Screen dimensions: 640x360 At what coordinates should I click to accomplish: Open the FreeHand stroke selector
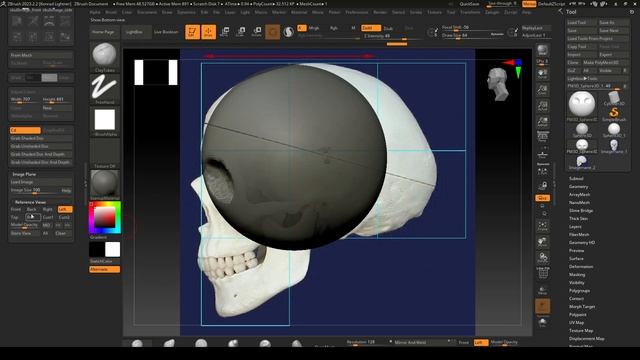coord(104,89)
